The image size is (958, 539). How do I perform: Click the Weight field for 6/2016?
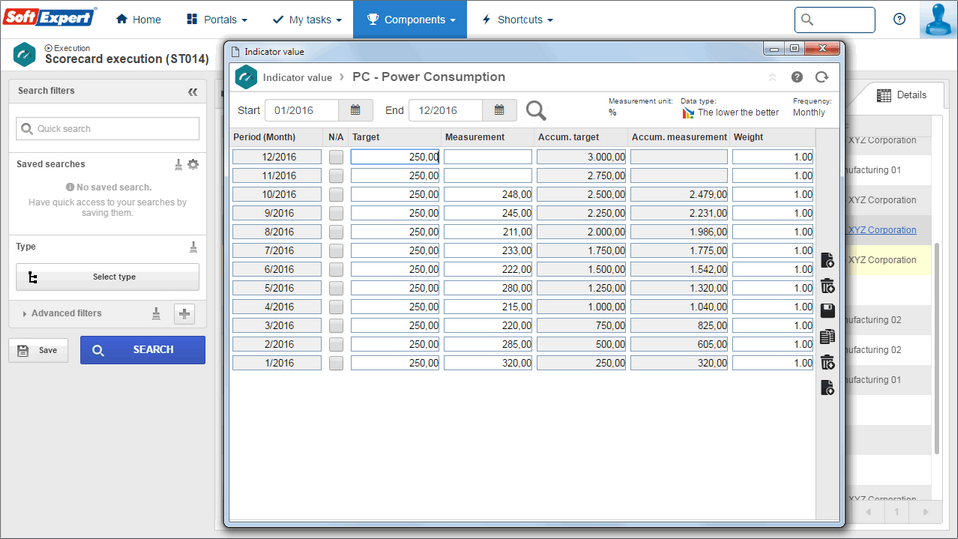point(773,270)
